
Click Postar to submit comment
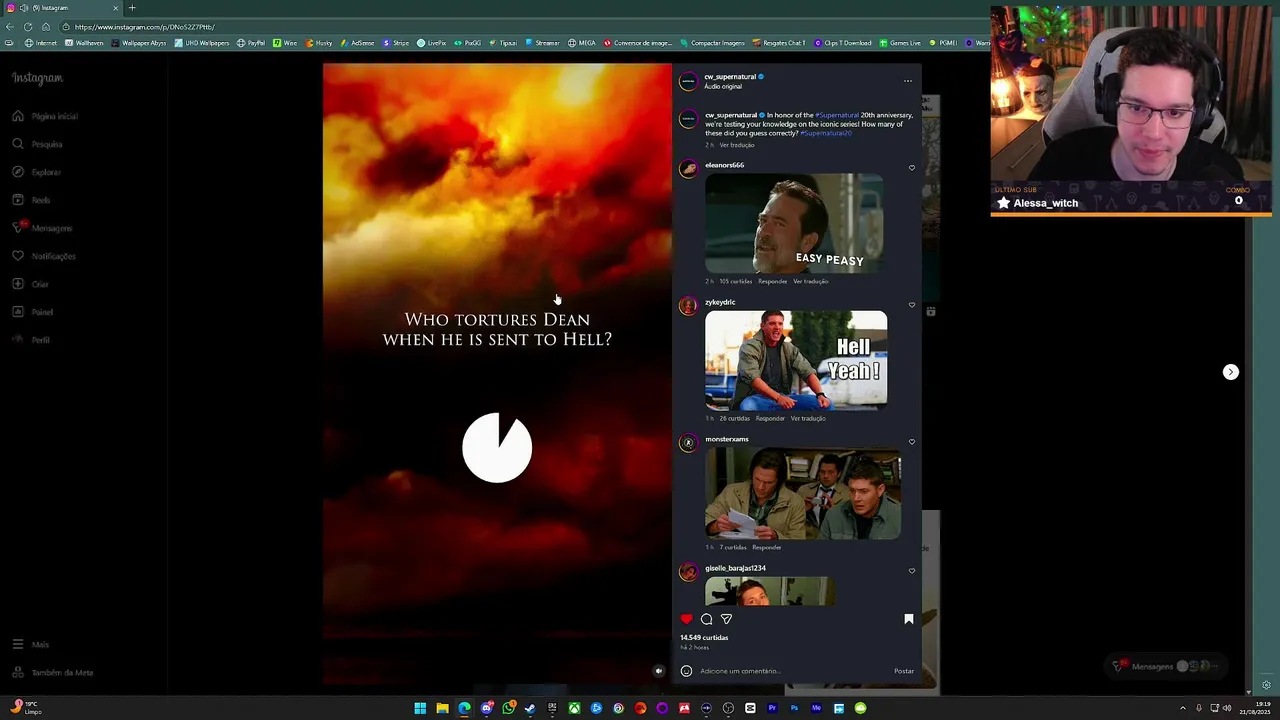coord(904,671)
